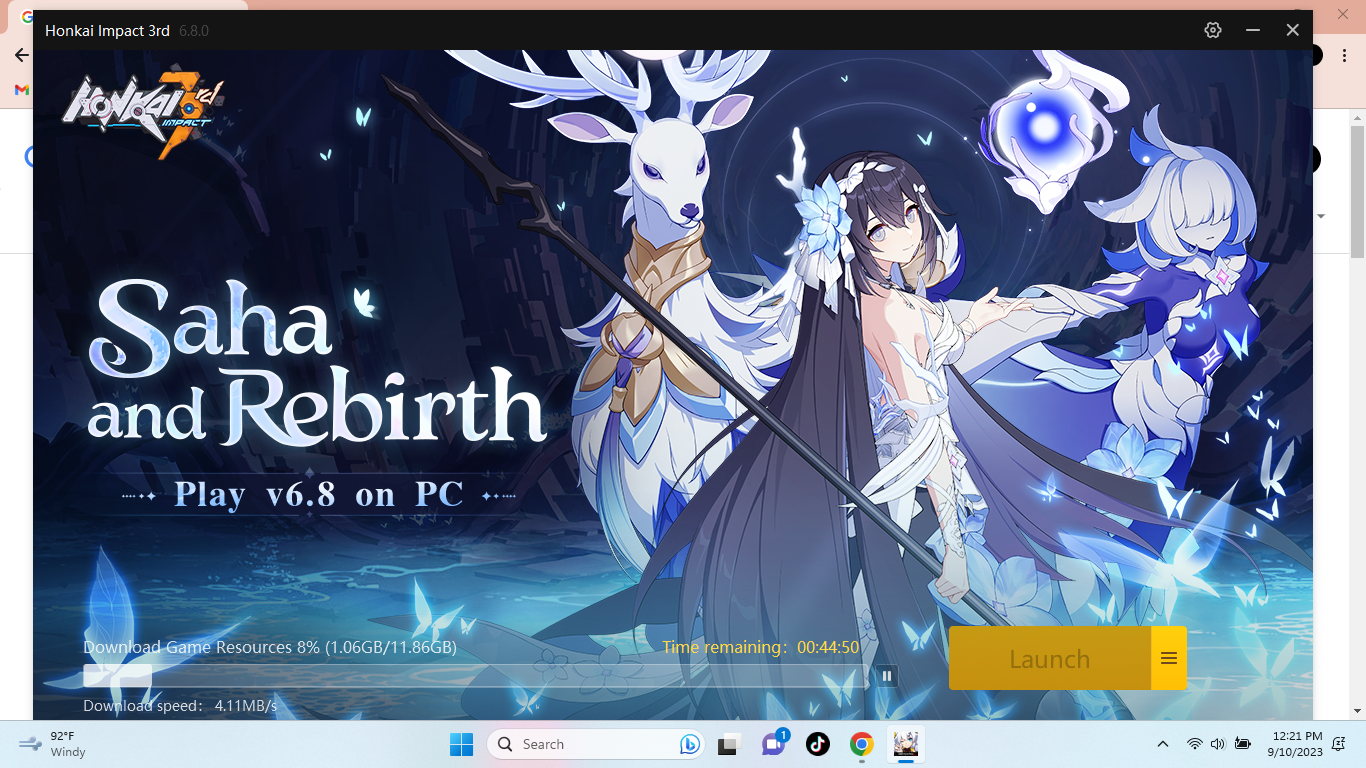This screenshot has height=768, width=1366.
Task: Click the download progress bar
Action: coord(475,676)
